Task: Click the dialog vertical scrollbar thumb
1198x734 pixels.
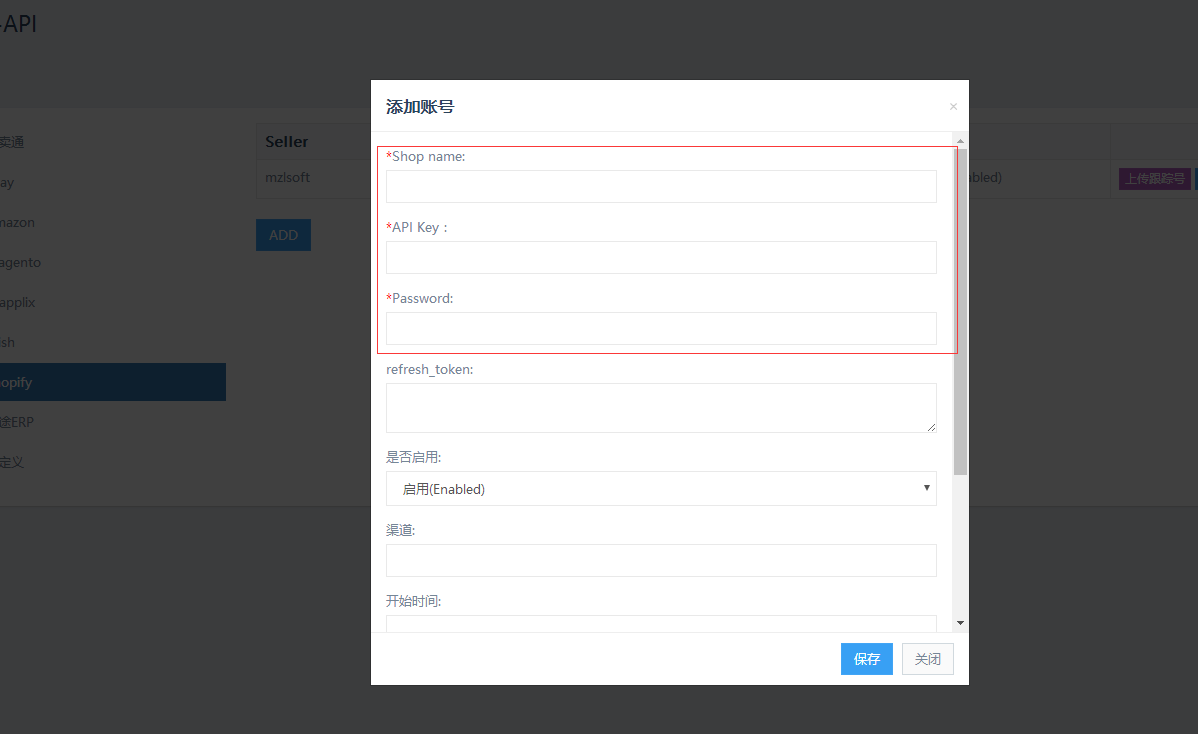Action: click(960, 312)
